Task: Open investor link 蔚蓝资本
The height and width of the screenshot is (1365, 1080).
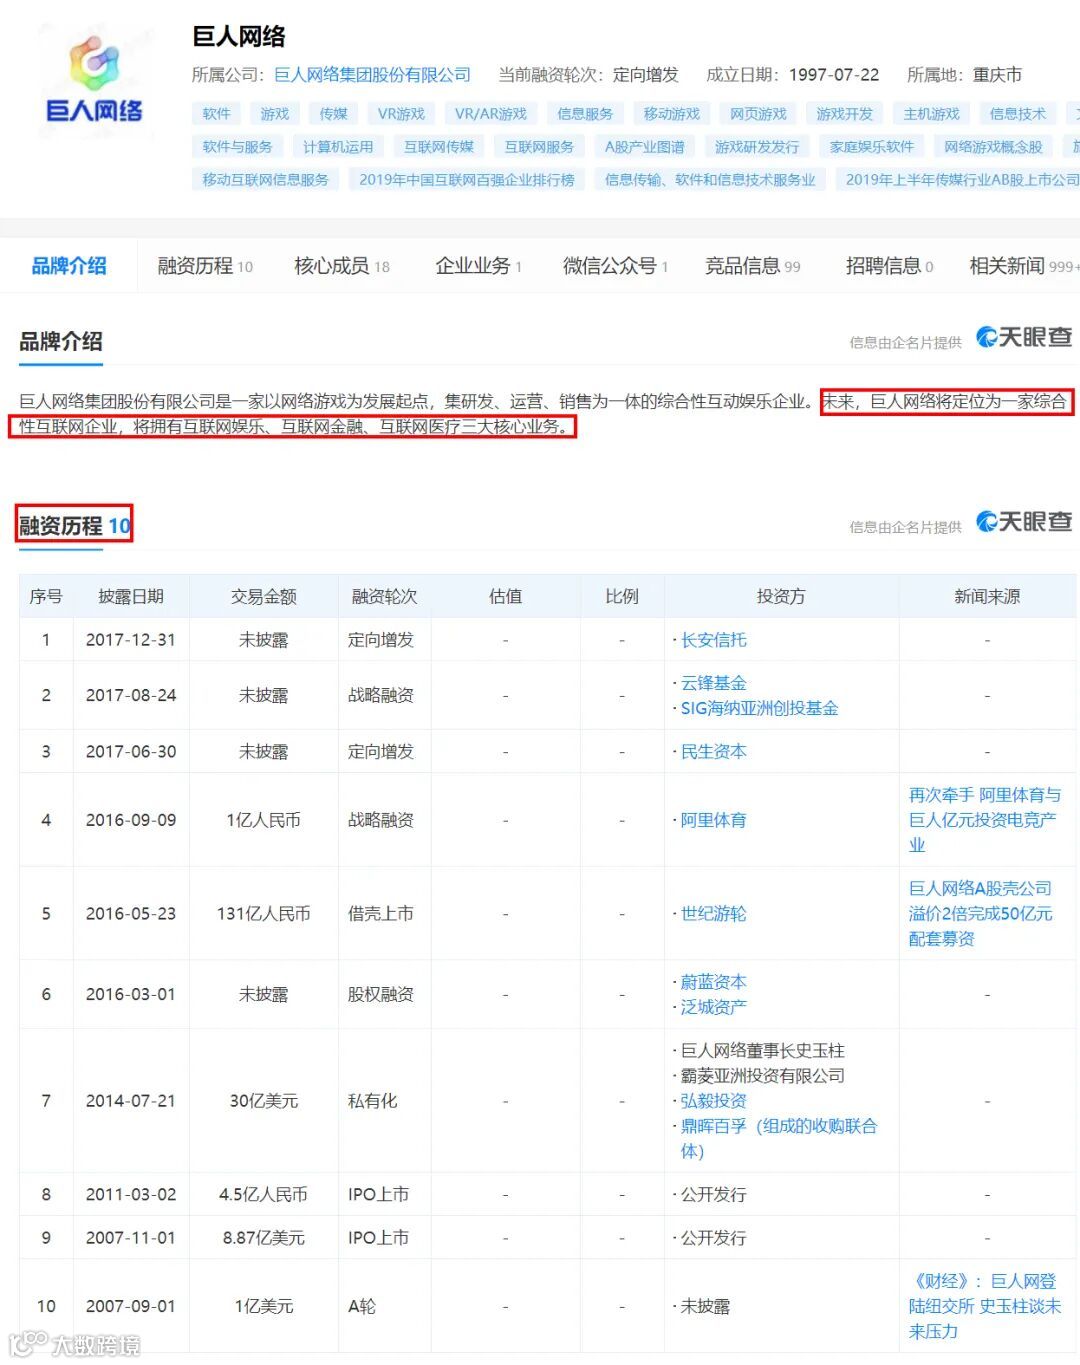Action: 714,982
